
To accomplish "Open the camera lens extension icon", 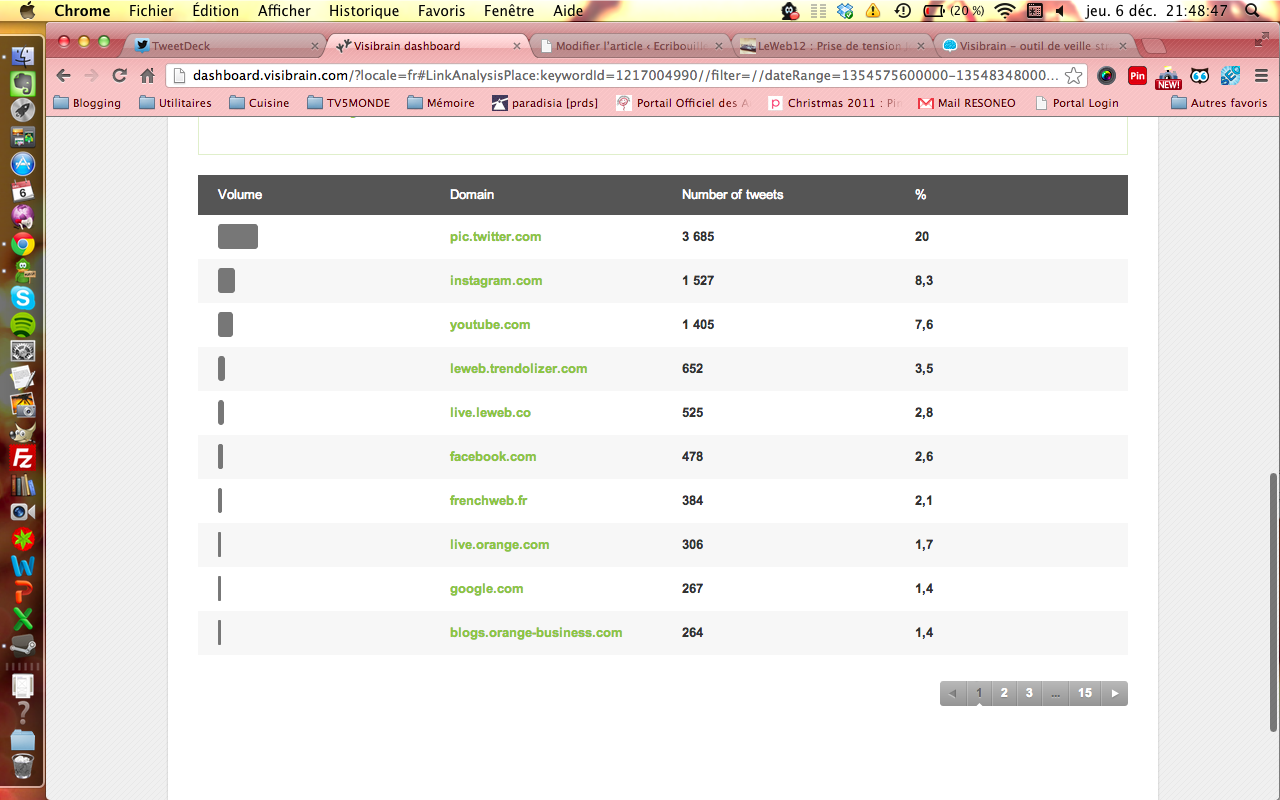I will tap(1106, 75).
